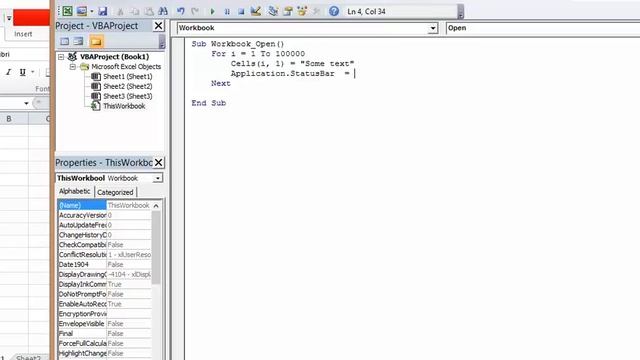Click the AccuracyVersion property row

(104, 215)
